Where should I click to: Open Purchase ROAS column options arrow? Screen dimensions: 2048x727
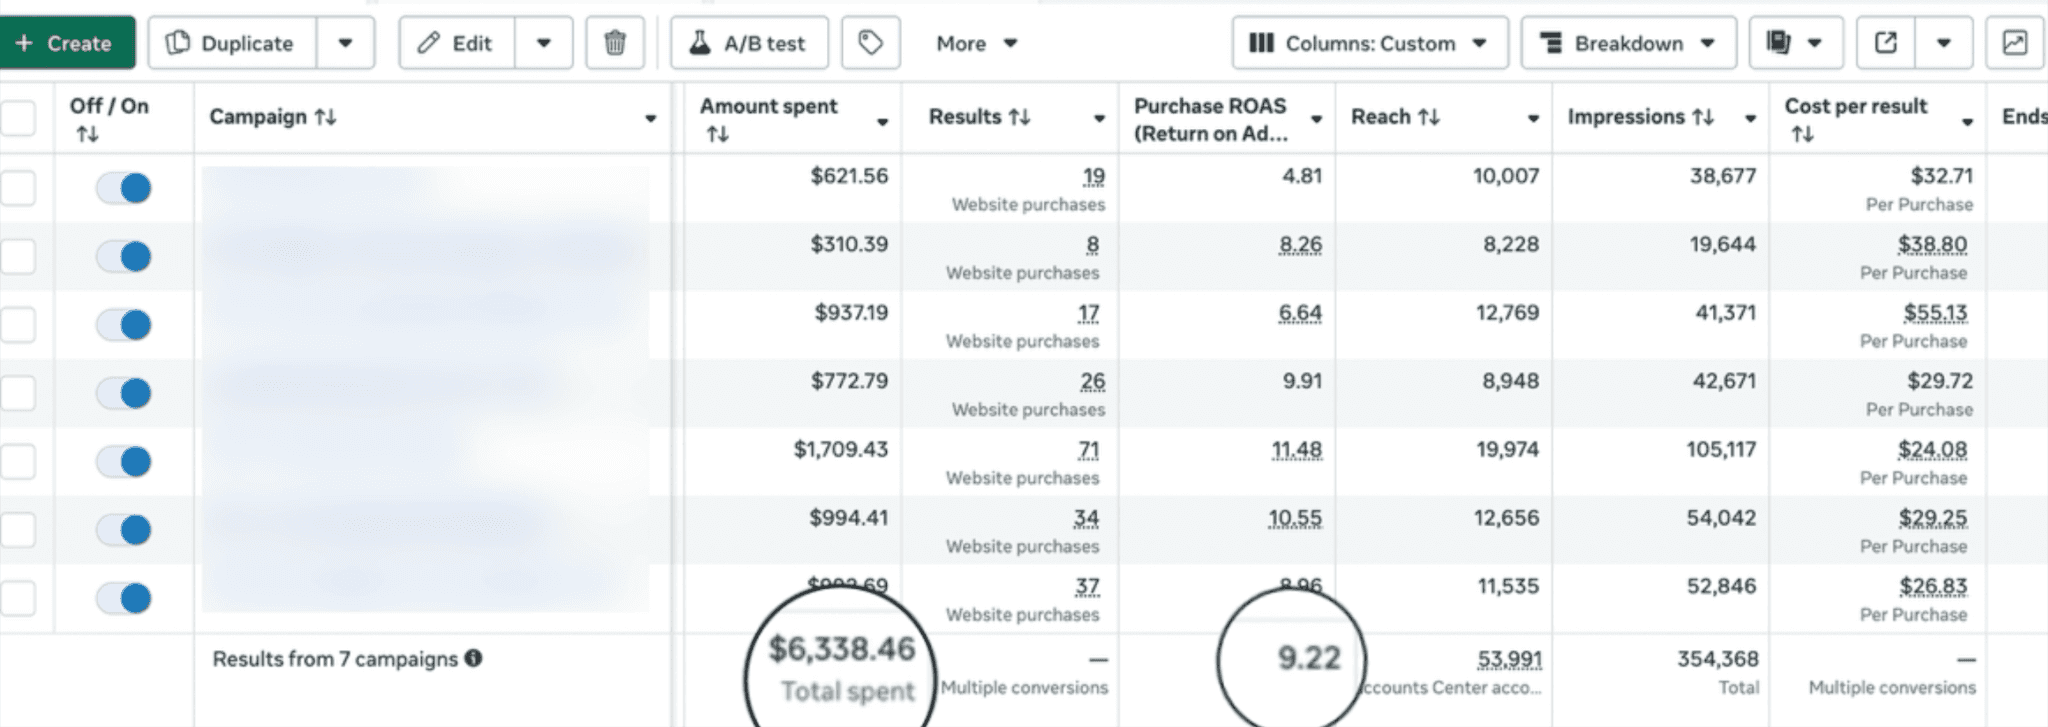pyautogui.click(x=1317, y=119)
